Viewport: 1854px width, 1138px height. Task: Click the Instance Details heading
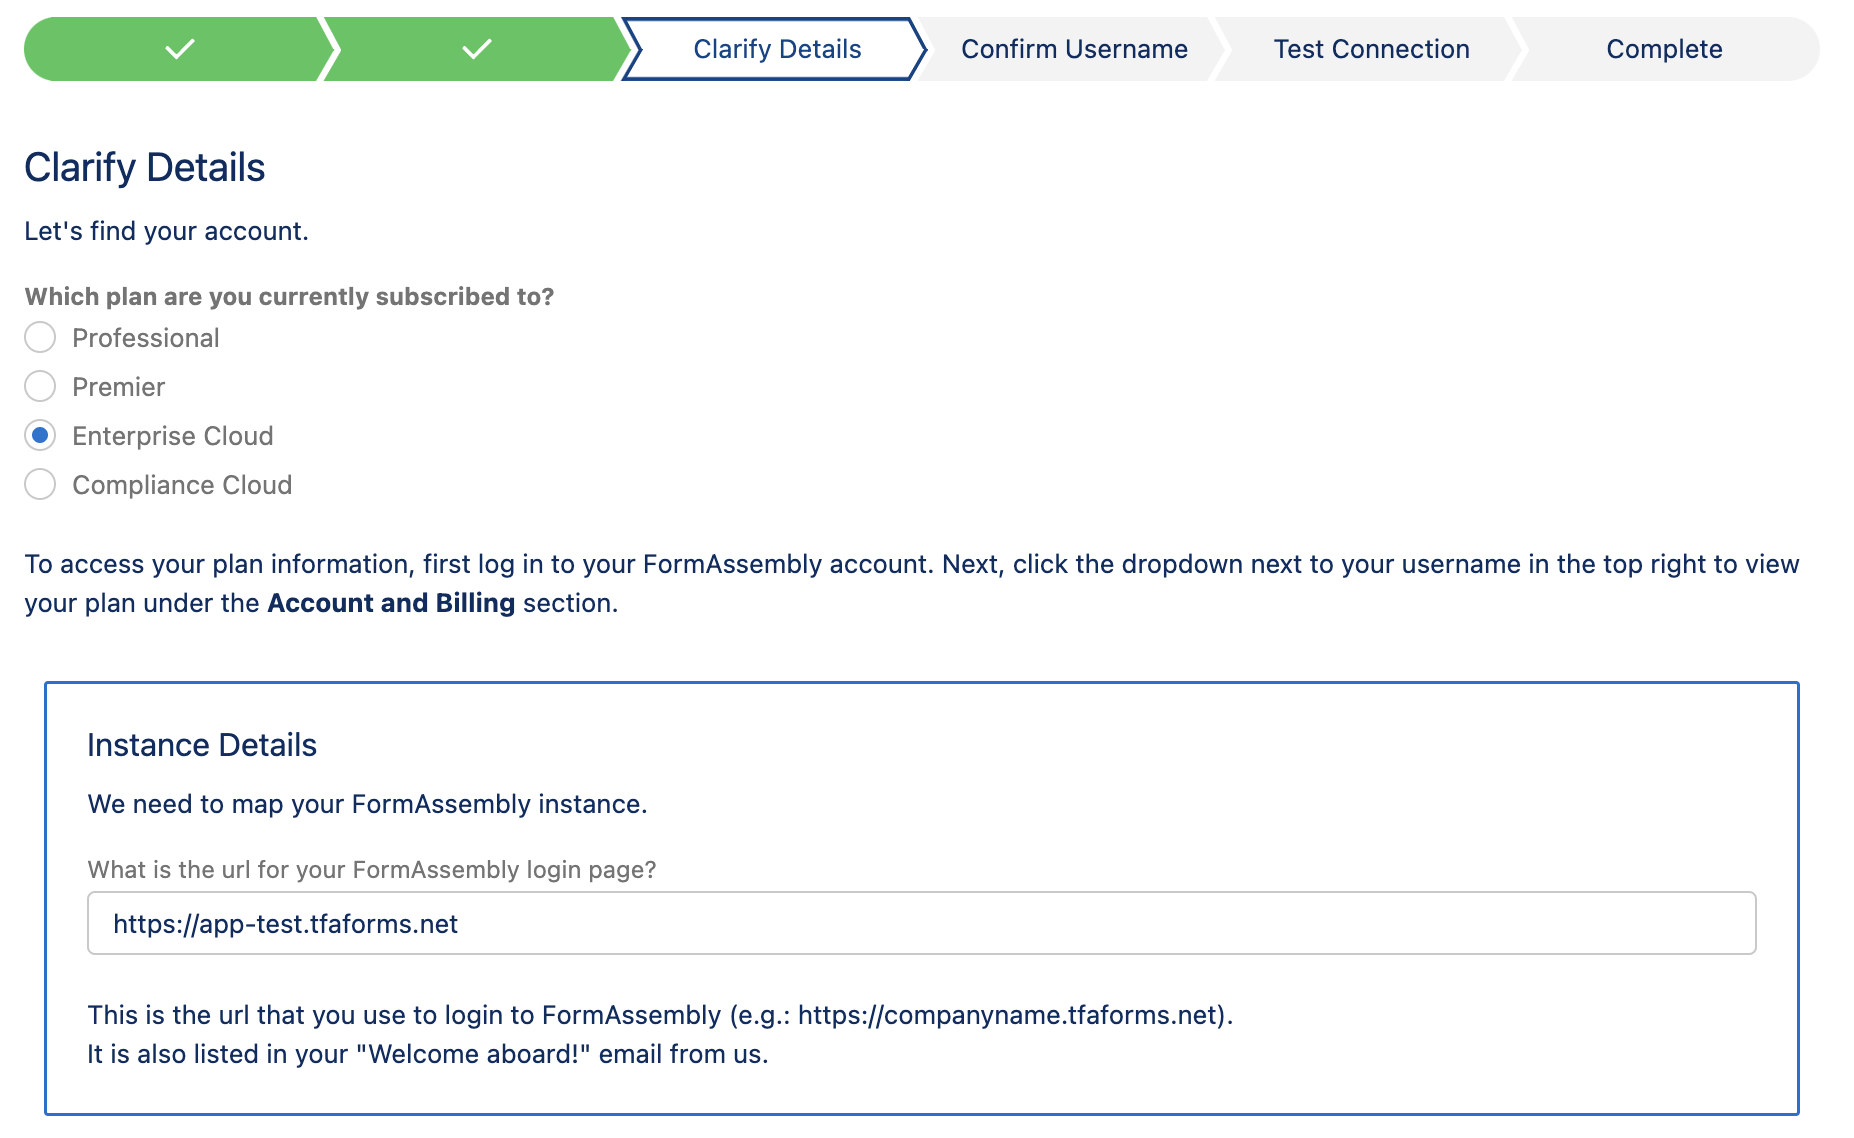[202, 745]
